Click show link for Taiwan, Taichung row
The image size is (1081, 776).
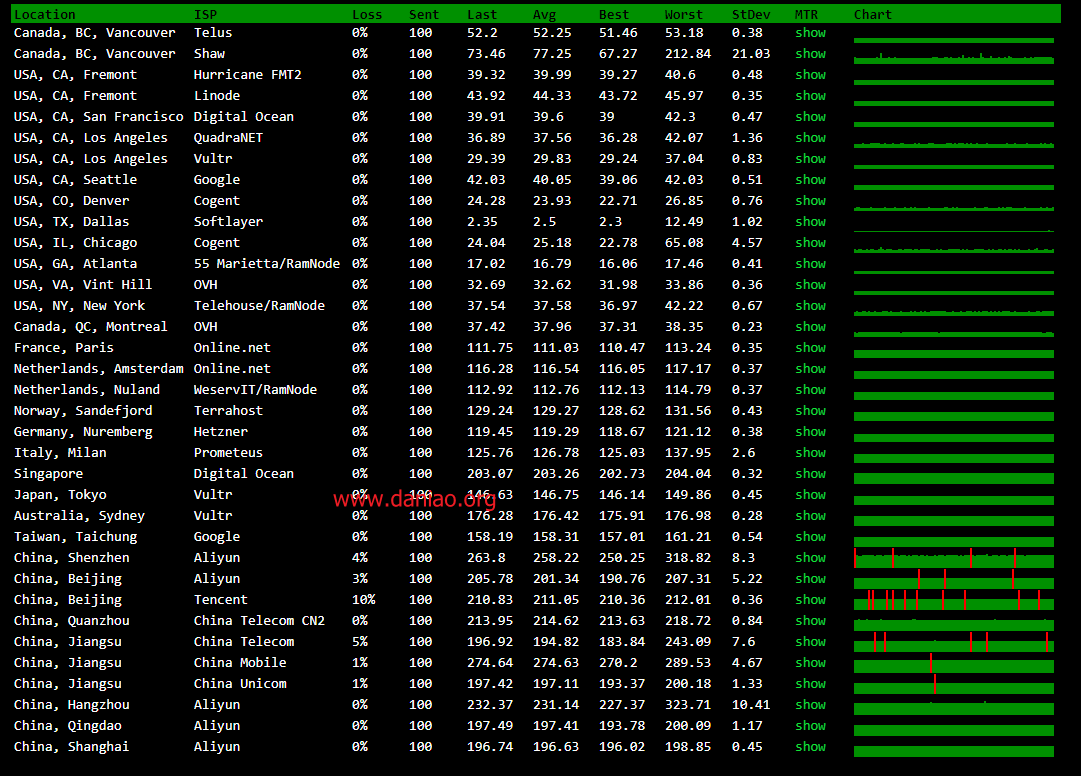point(810,537)
